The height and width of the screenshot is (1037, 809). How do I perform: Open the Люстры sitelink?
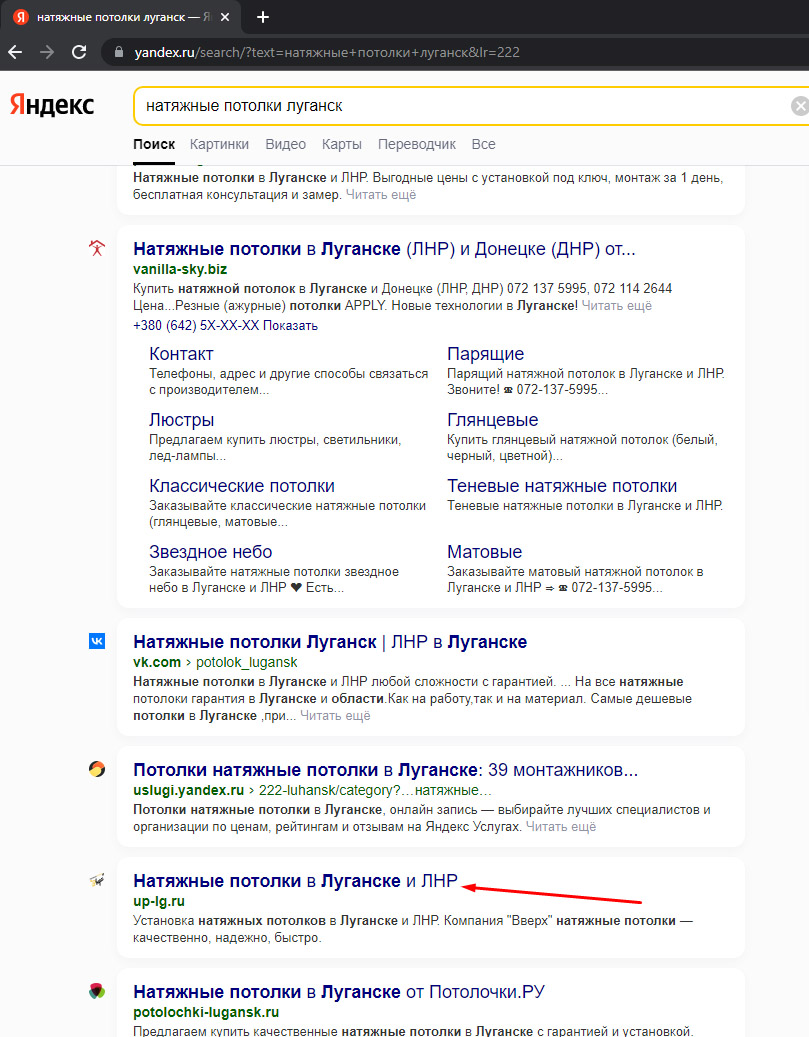(181, 420)
